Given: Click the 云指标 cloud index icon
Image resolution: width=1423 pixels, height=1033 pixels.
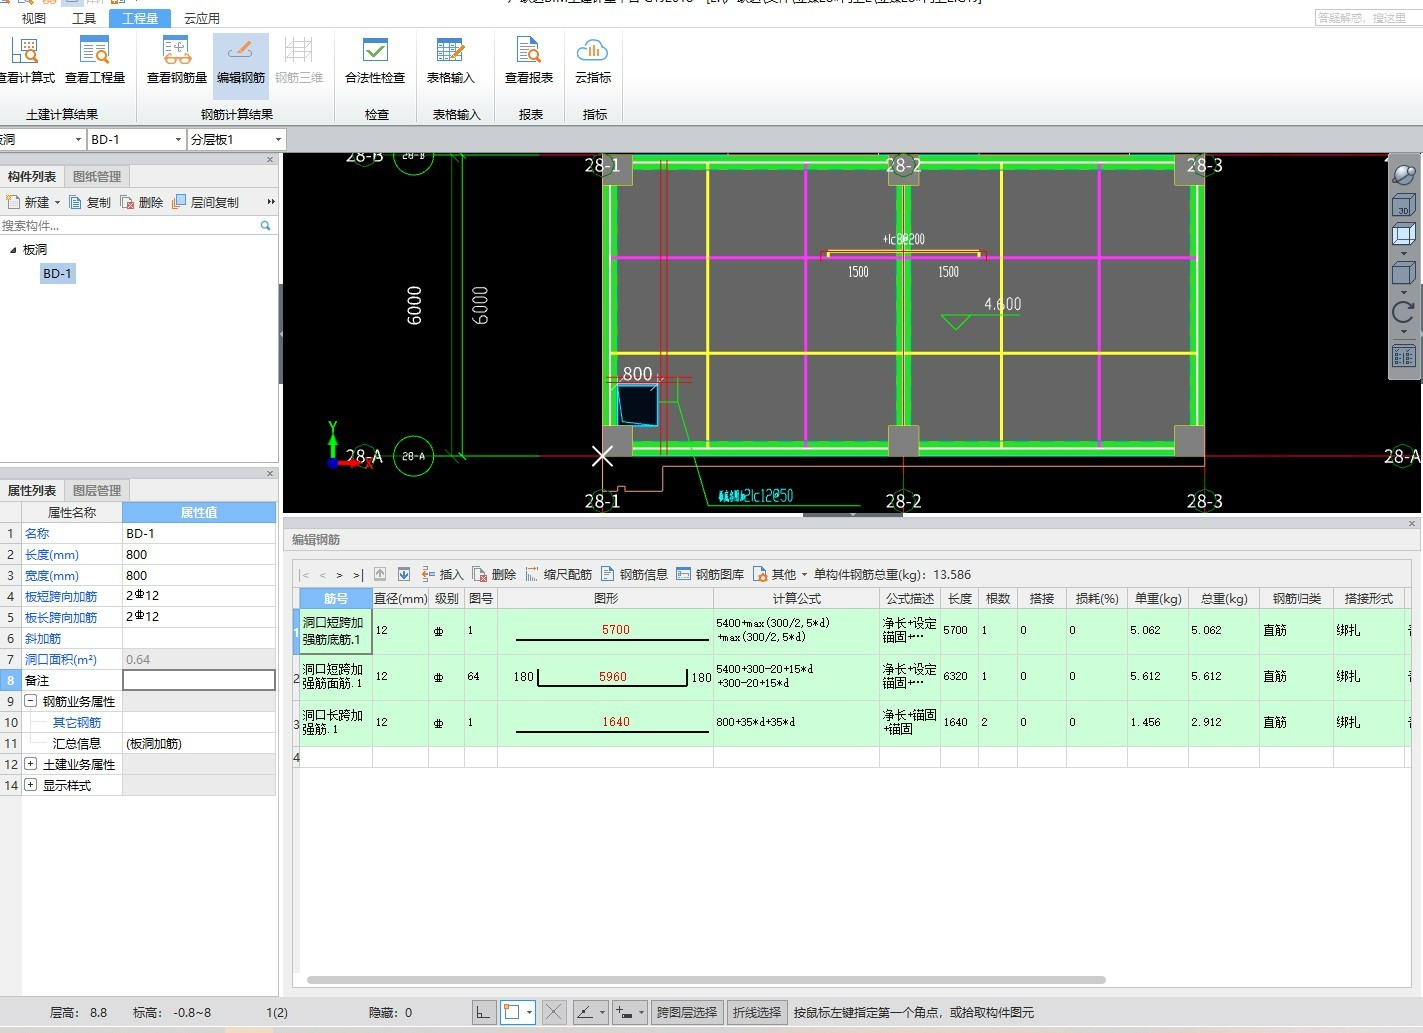Looking at the screenshot, I should pyautogui.click(x=593, y=60).
